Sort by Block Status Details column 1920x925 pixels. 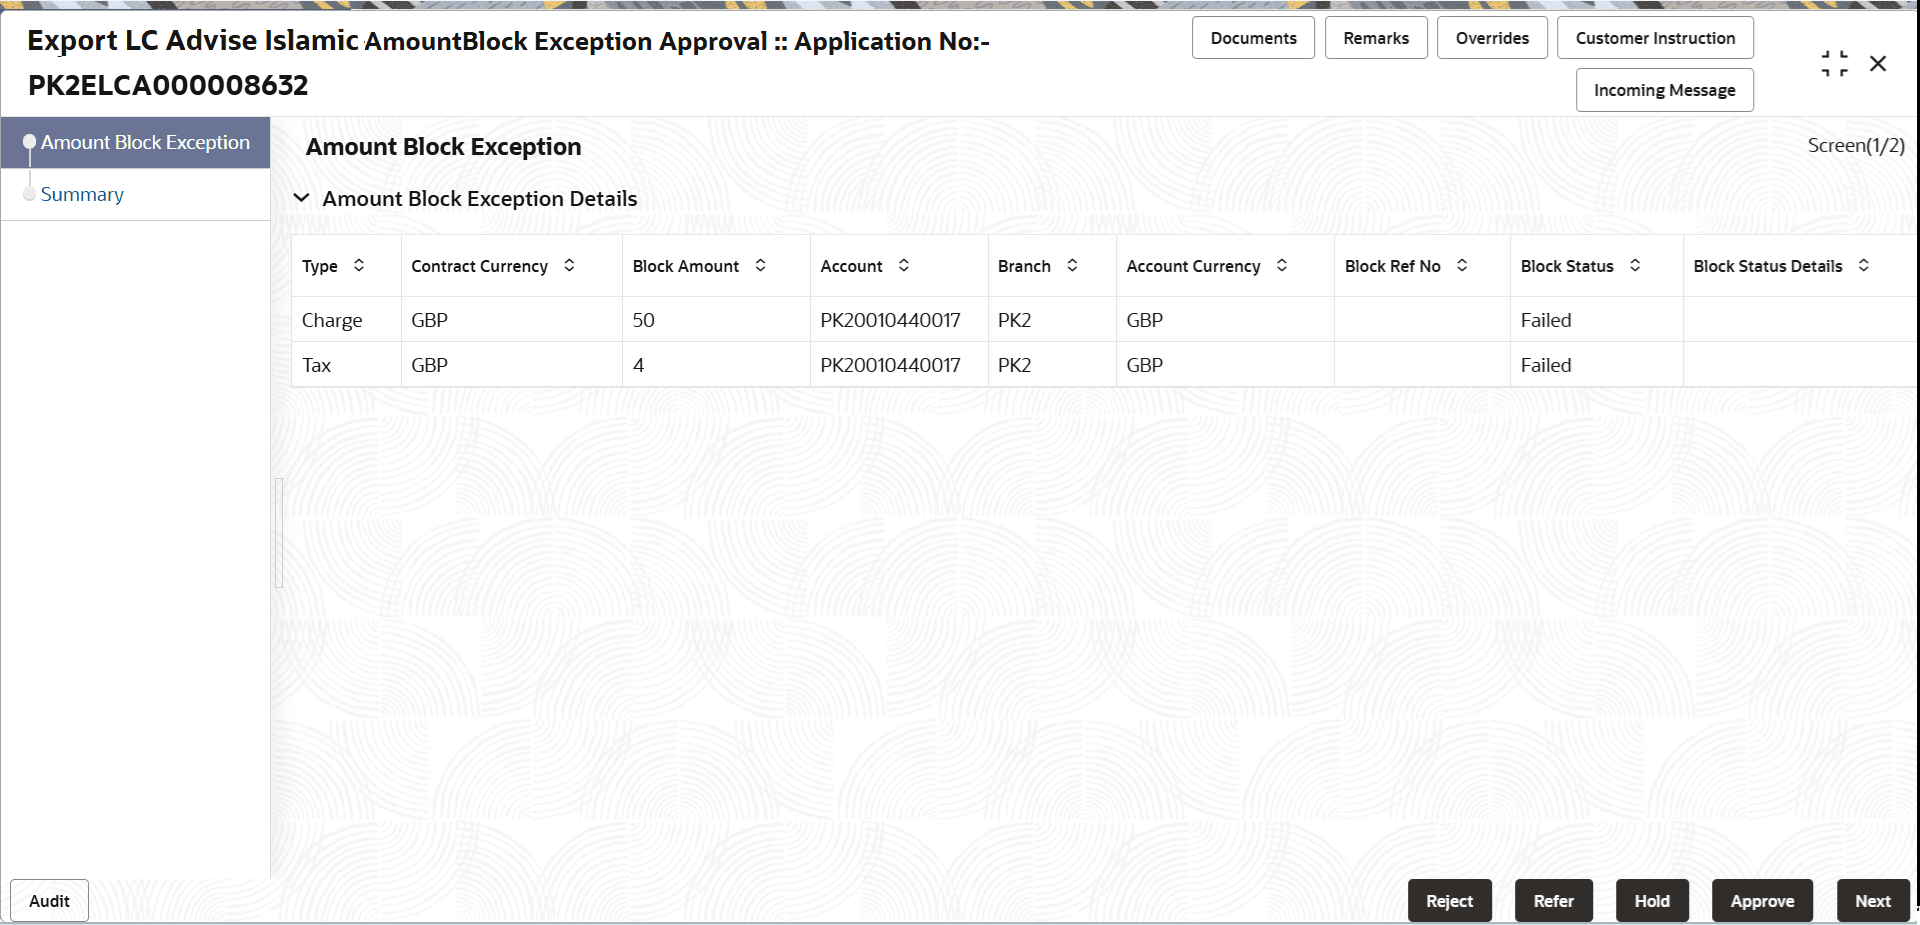click(1864, 265)
